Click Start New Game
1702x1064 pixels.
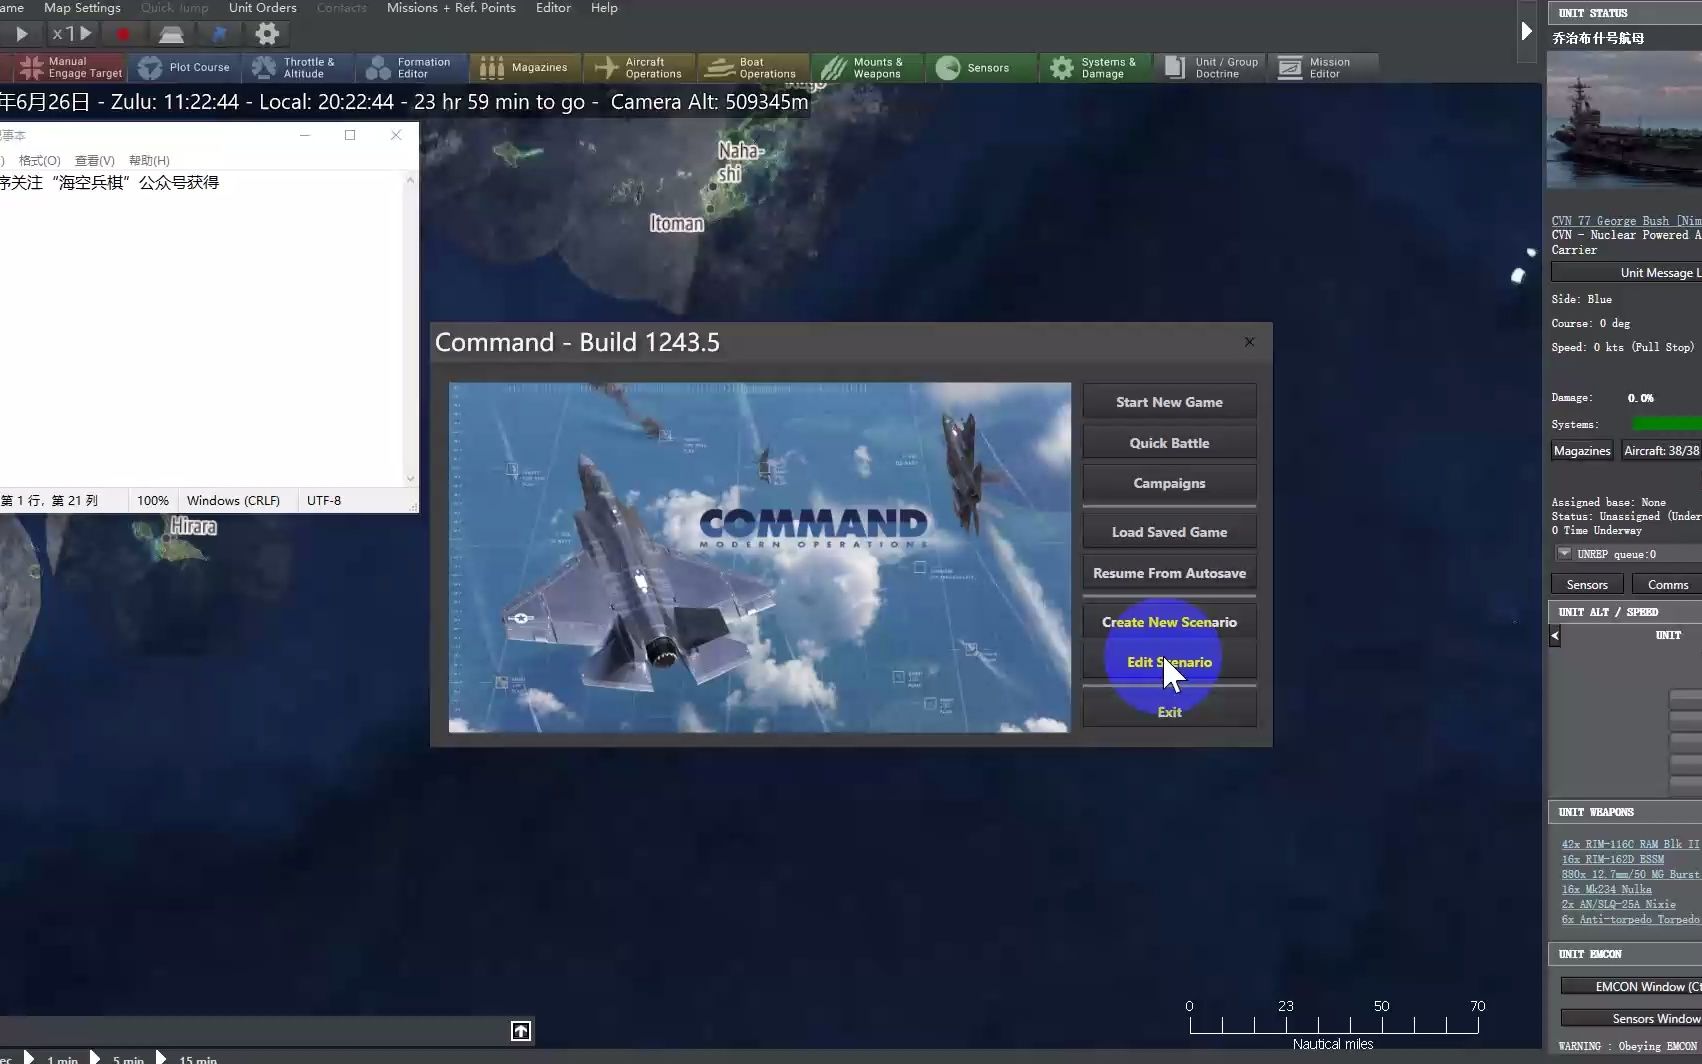(1169, 402)
